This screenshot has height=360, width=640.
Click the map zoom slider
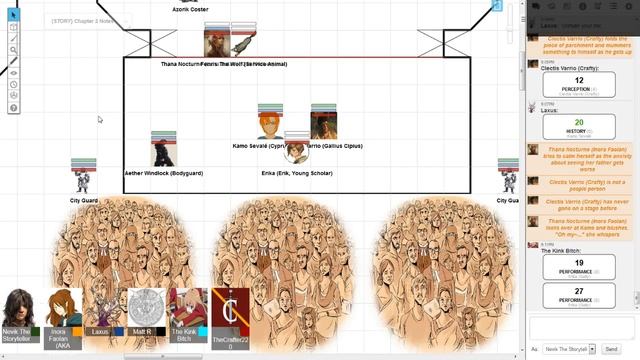pos(510,23)
